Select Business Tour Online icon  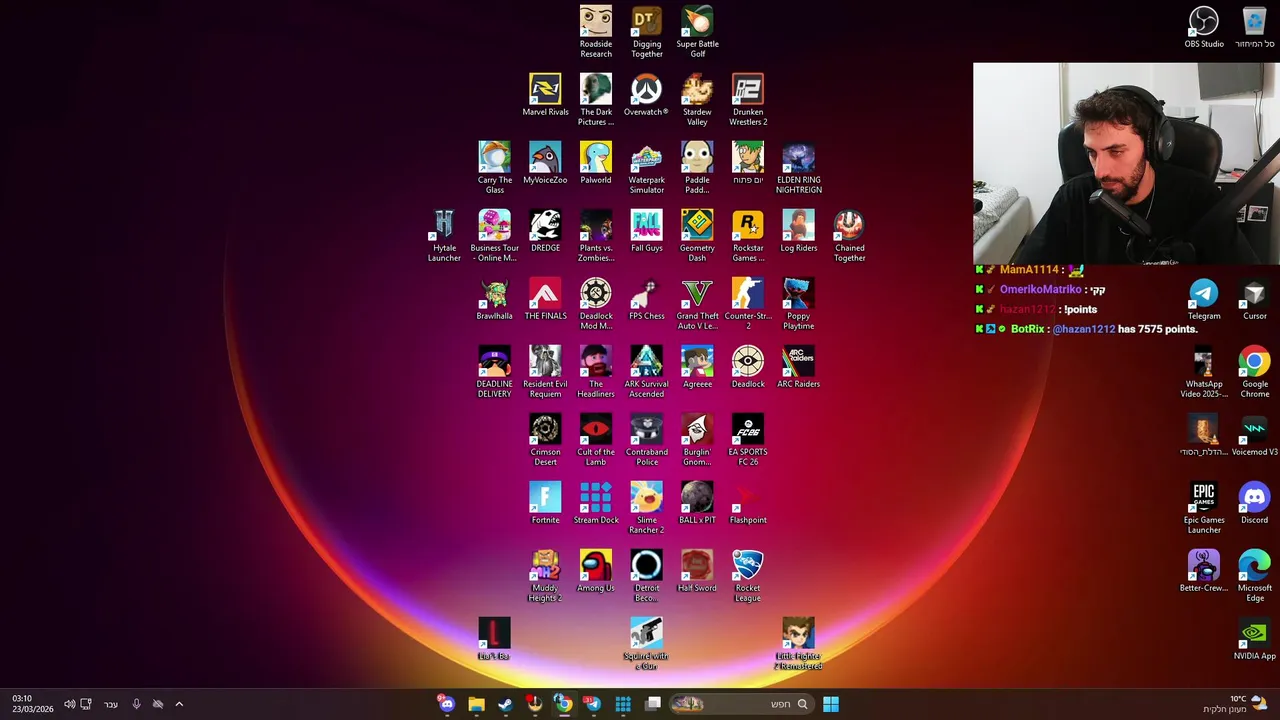coord(494,236)
